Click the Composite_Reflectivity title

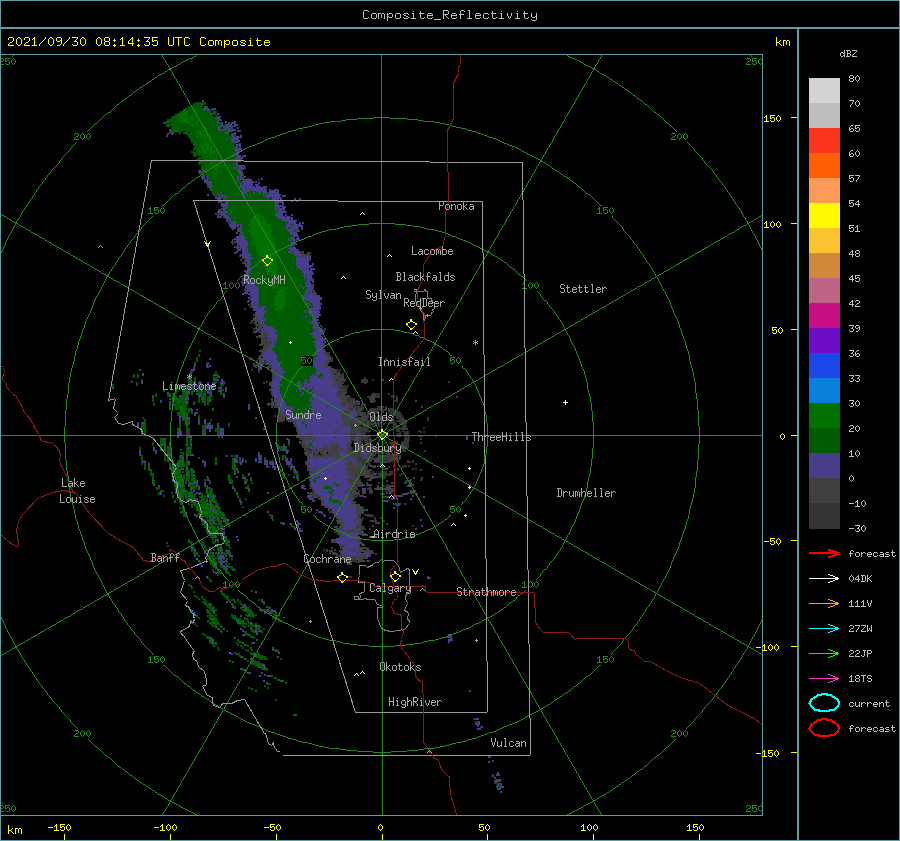(450, 15)
